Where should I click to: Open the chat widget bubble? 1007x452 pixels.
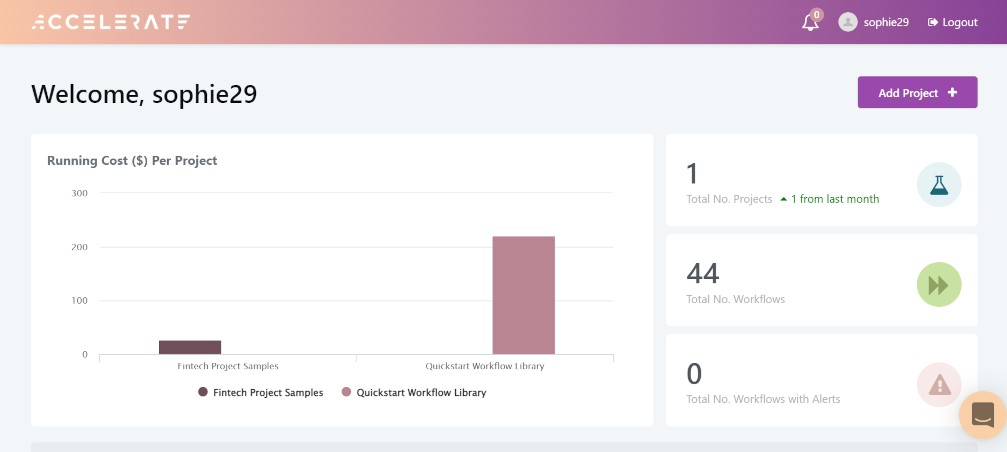[982, 414]
